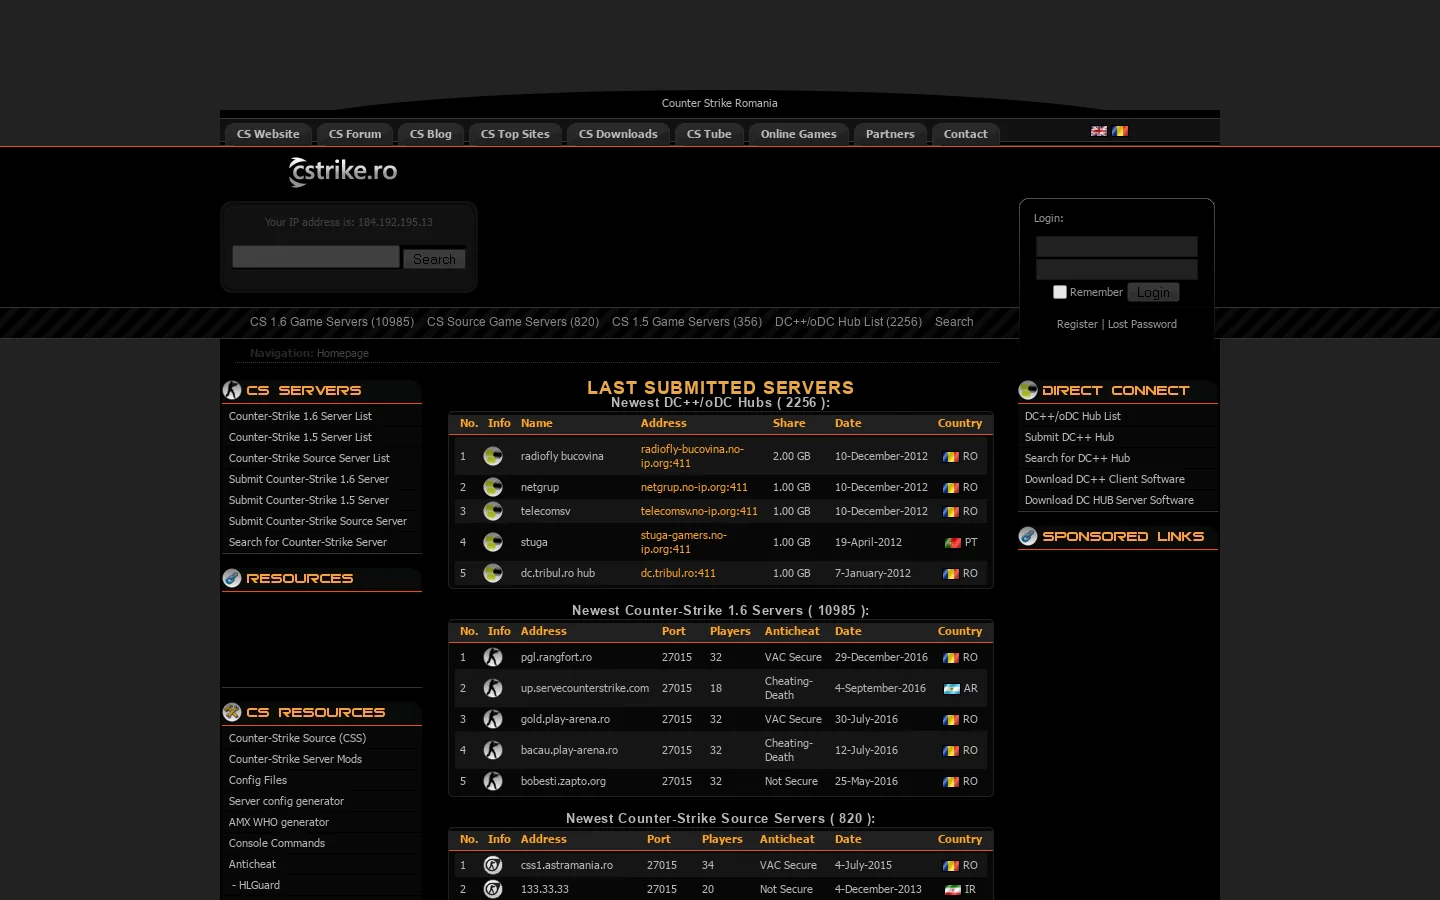Click Romania flag in radiofly bucovina row
Viewport: 1440px width, 900px height.
click(951, 457)
